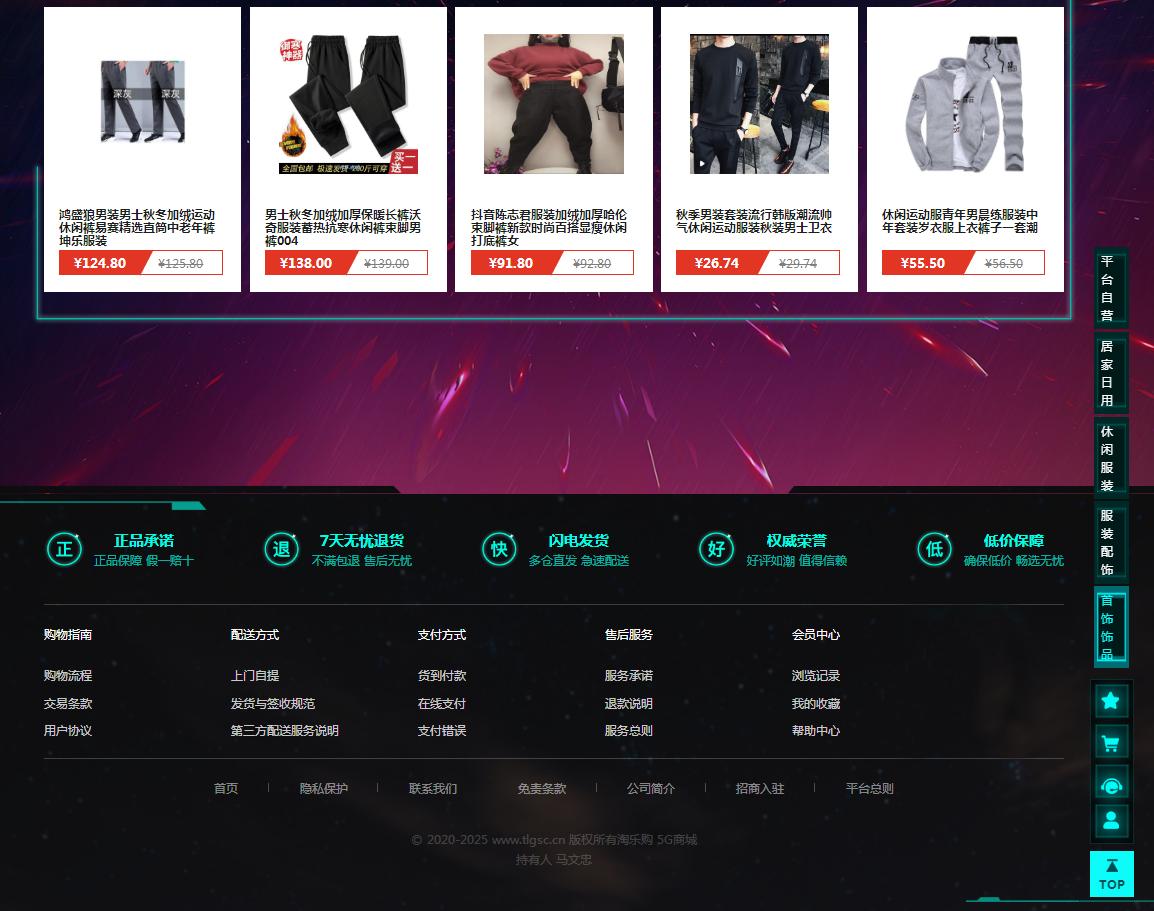This screenshot has height=911, width=1154.
Task: Click the 正 genuine guarantee circle icon
Action: tap(64, 549)
